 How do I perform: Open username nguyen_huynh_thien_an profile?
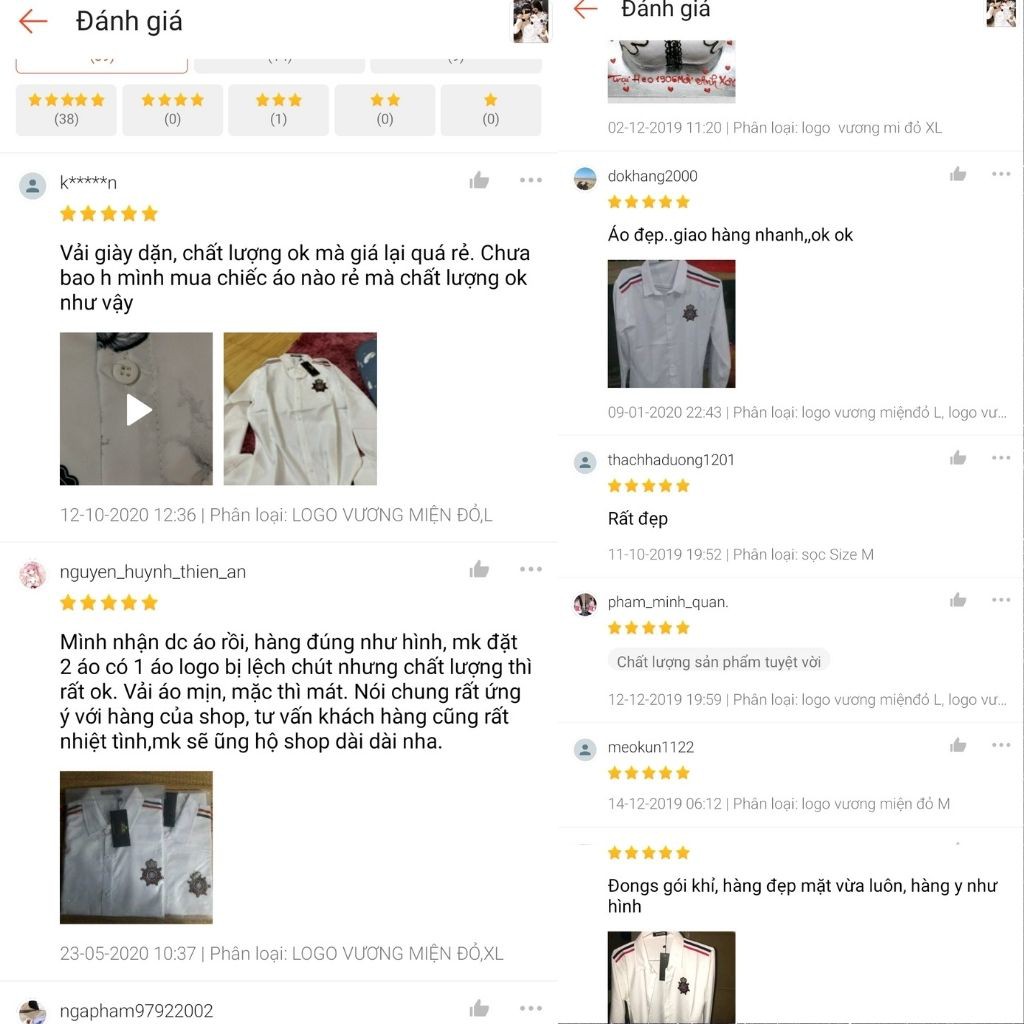click(153, 572)
